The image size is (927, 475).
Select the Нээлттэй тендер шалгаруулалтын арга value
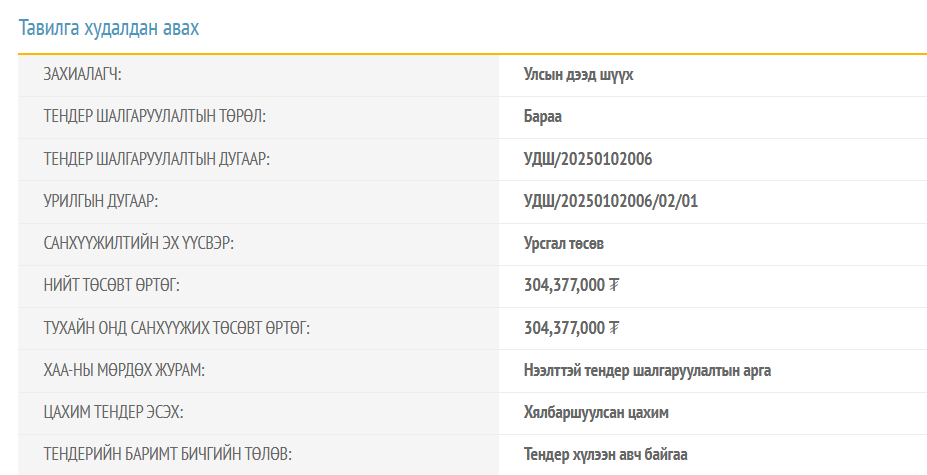pos(647,371)
